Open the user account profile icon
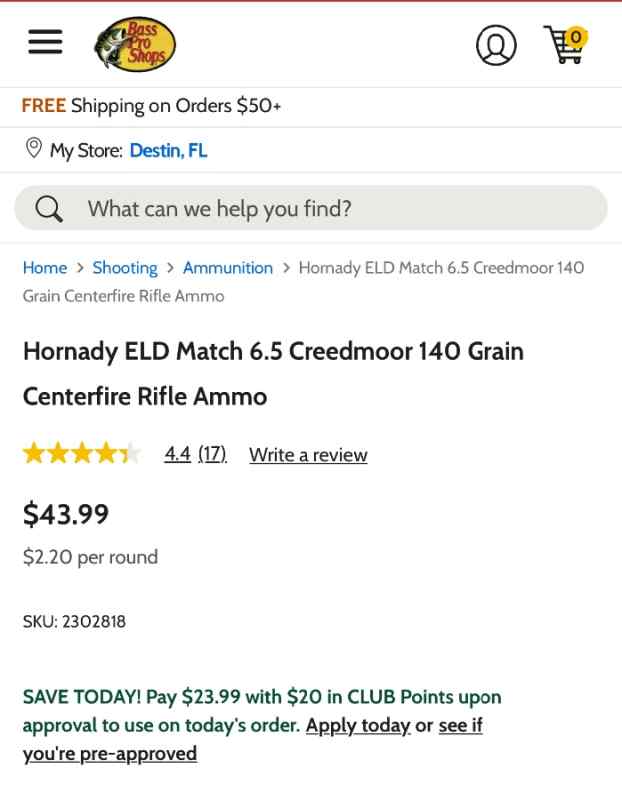The width and height of the screenshot is (622, 800). 496,45
